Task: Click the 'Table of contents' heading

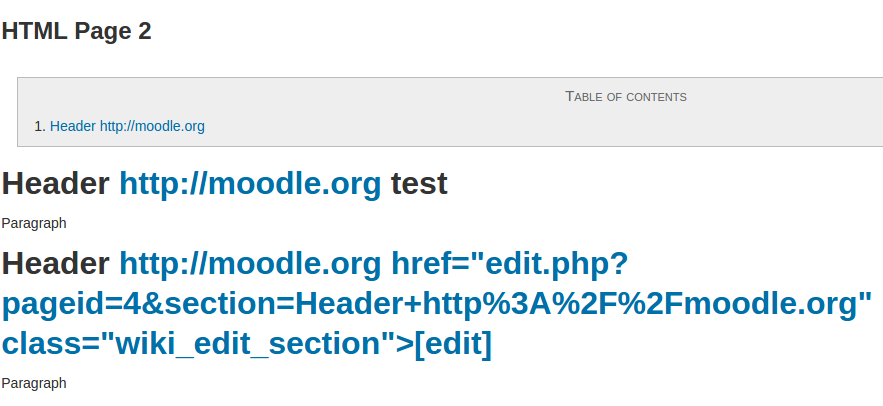Action: 626,96
